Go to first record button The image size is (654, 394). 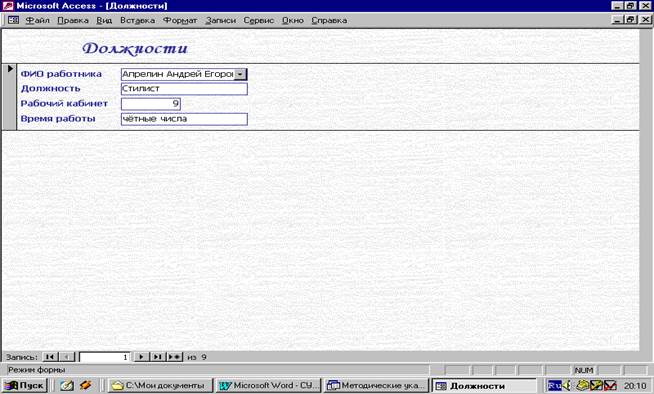tap(50, 357)
